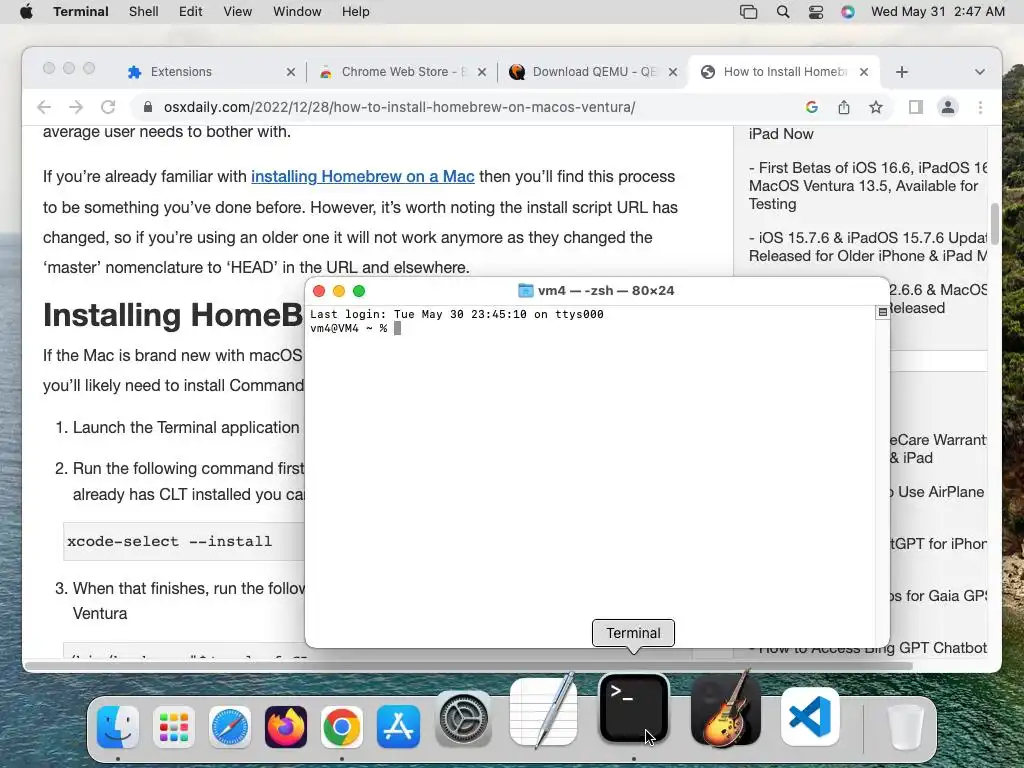The height and width of the screenshot is (768, 1024).
Task: Close the Extensions tab
Action: click(x=291, y=72)
